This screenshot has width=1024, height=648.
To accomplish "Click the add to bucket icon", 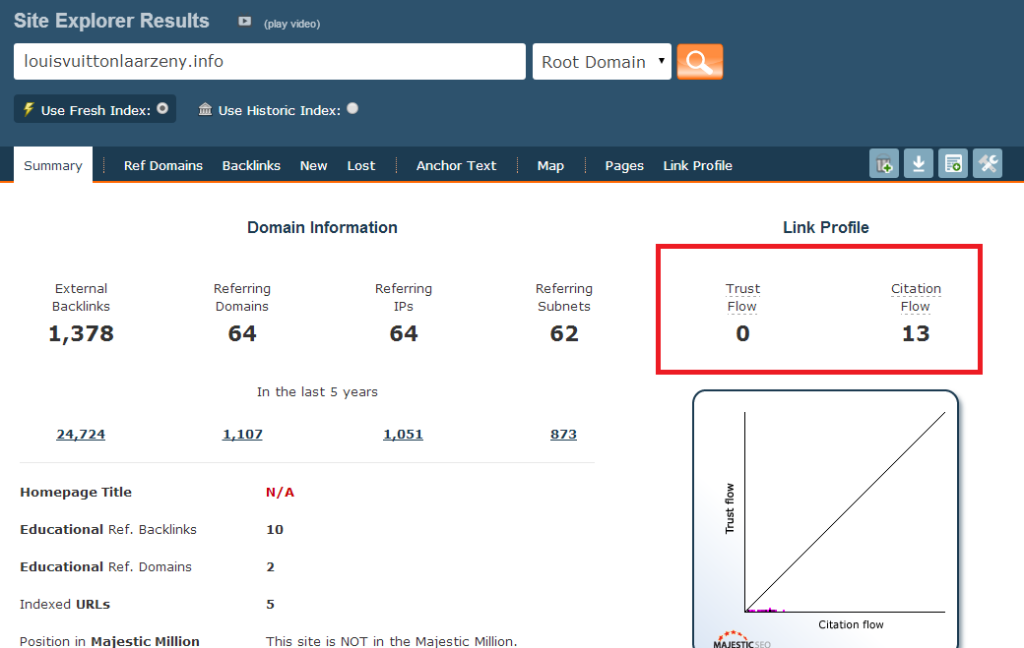I will coord(884,163).
